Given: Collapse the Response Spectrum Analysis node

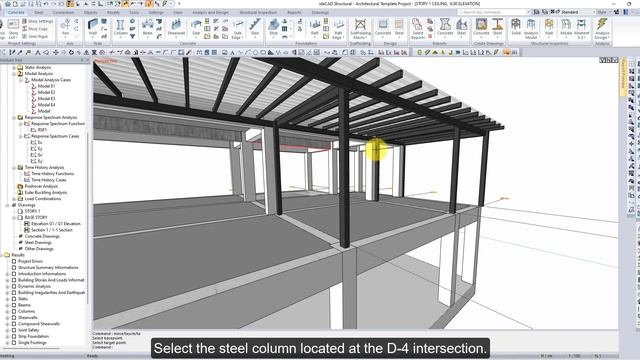Looking at the screenshot, I should [x=14, y=118].
